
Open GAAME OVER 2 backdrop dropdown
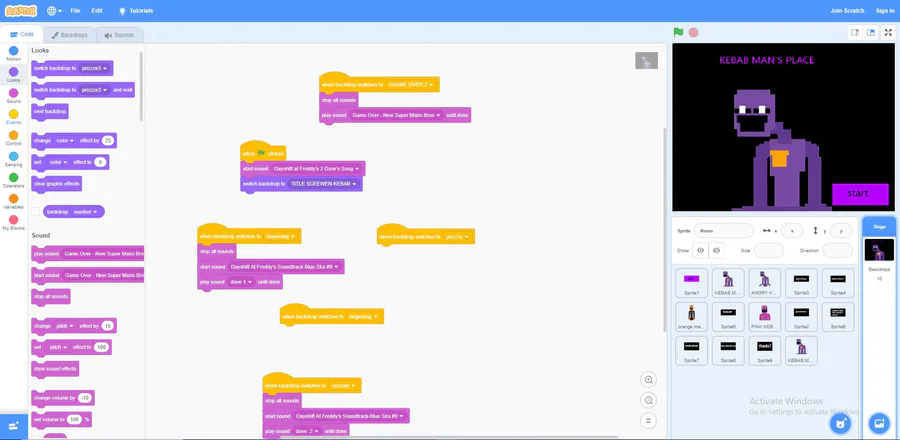pos(411,84)
